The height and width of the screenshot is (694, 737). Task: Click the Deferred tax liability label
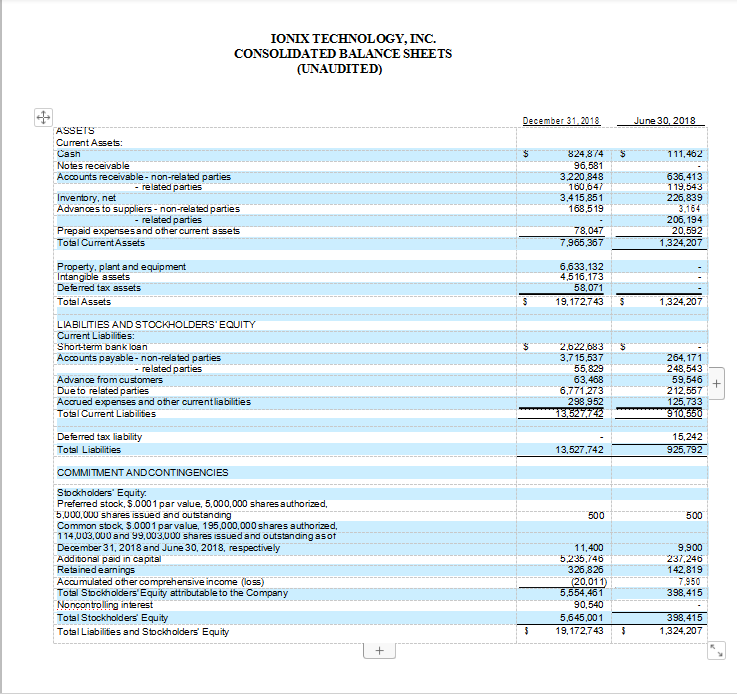[x=99, y=437]
